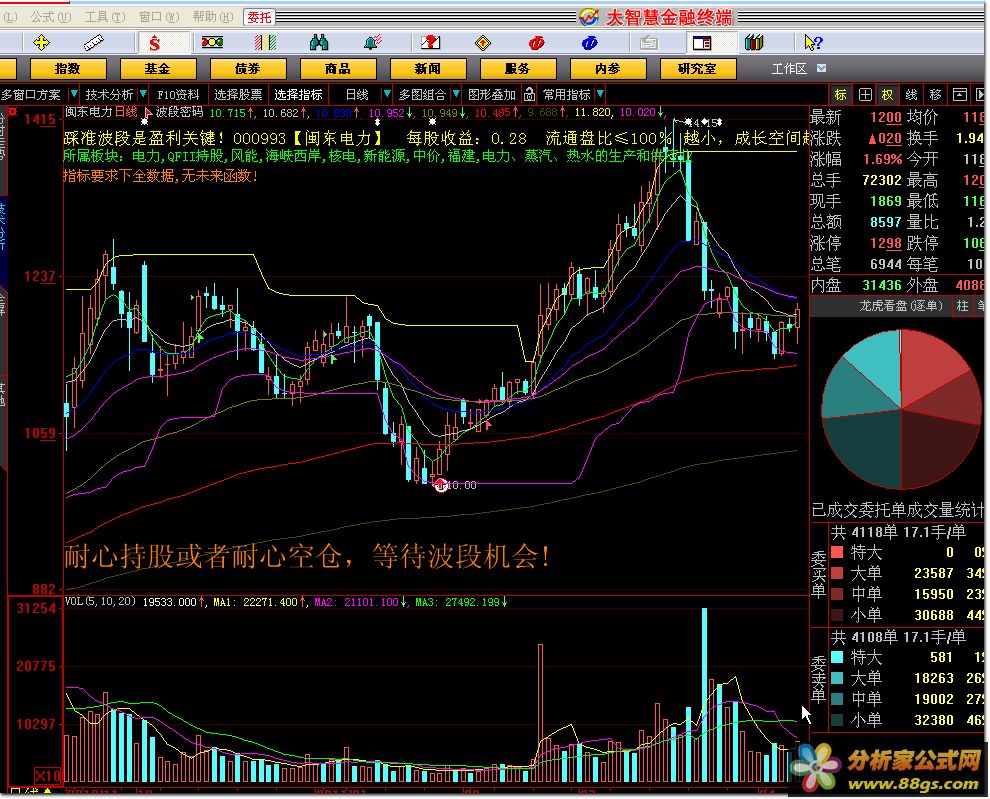Viewport: 990px width, 799px height.
Task: Switch to 柱 bar view in 龙虎看盘
Action: (x=962, y=306)
